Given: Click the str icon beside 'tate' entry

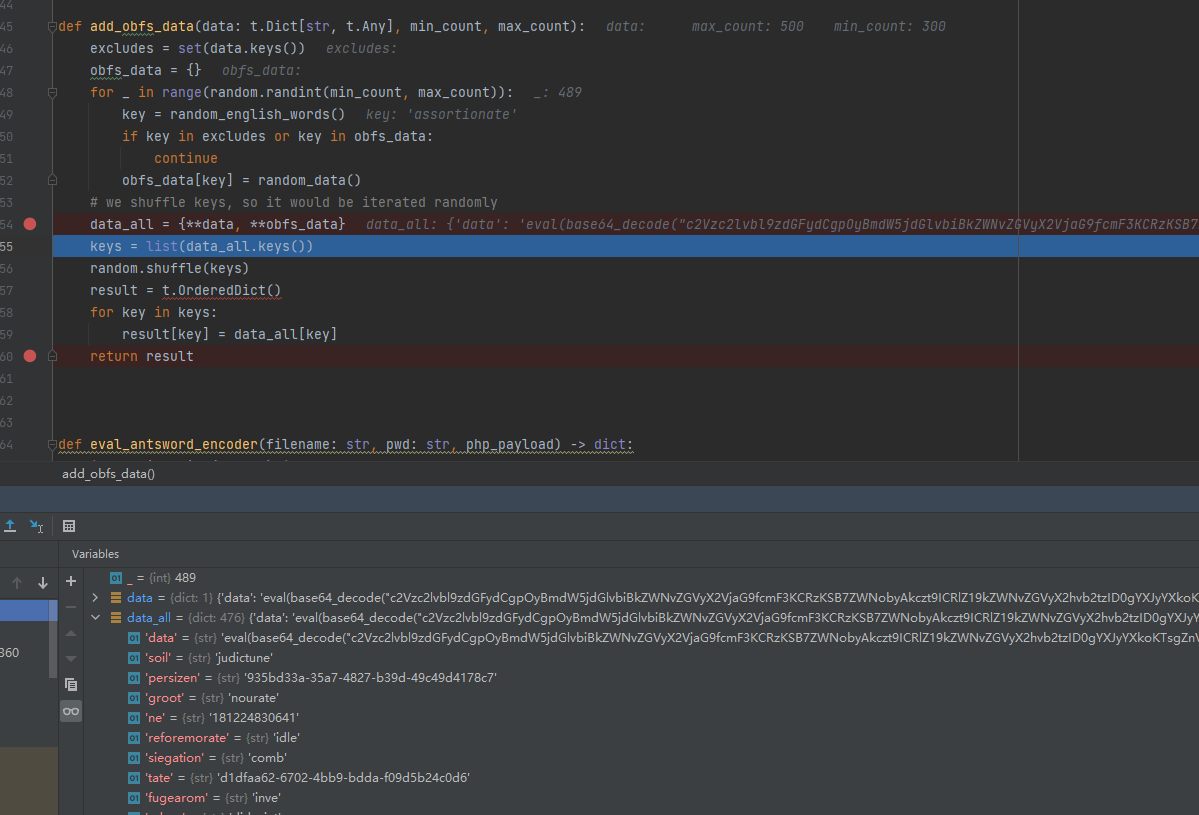Looking at the screenshot, I should (134, 778).
